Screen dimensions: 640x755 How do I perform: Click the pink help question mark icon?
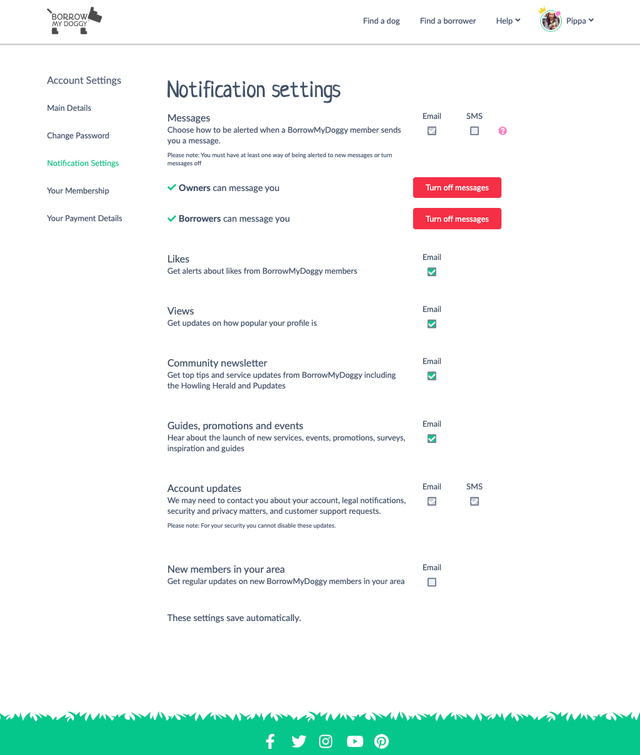(502, 131)
